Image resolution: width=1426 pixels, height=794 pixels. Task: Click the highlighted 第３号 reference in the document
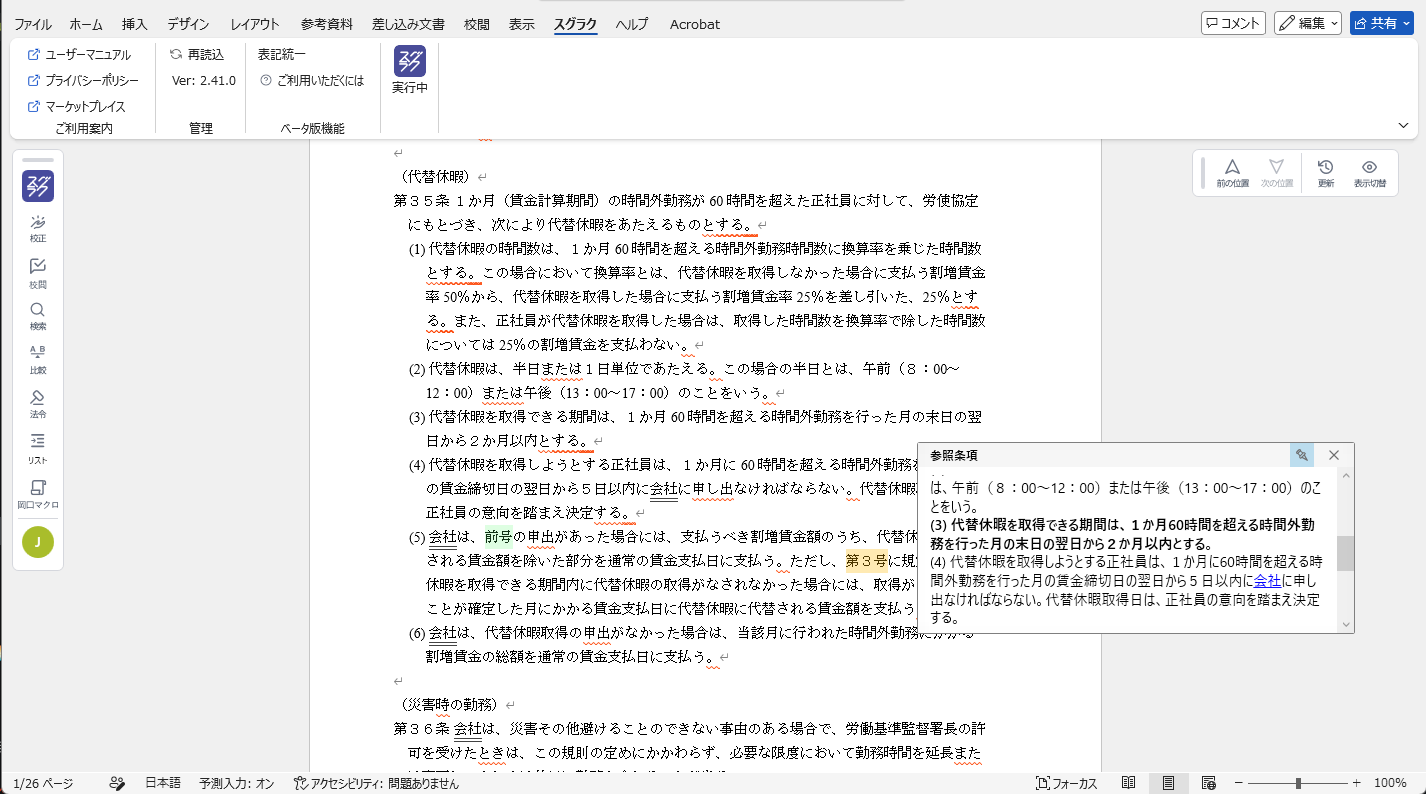coord(866,561)
